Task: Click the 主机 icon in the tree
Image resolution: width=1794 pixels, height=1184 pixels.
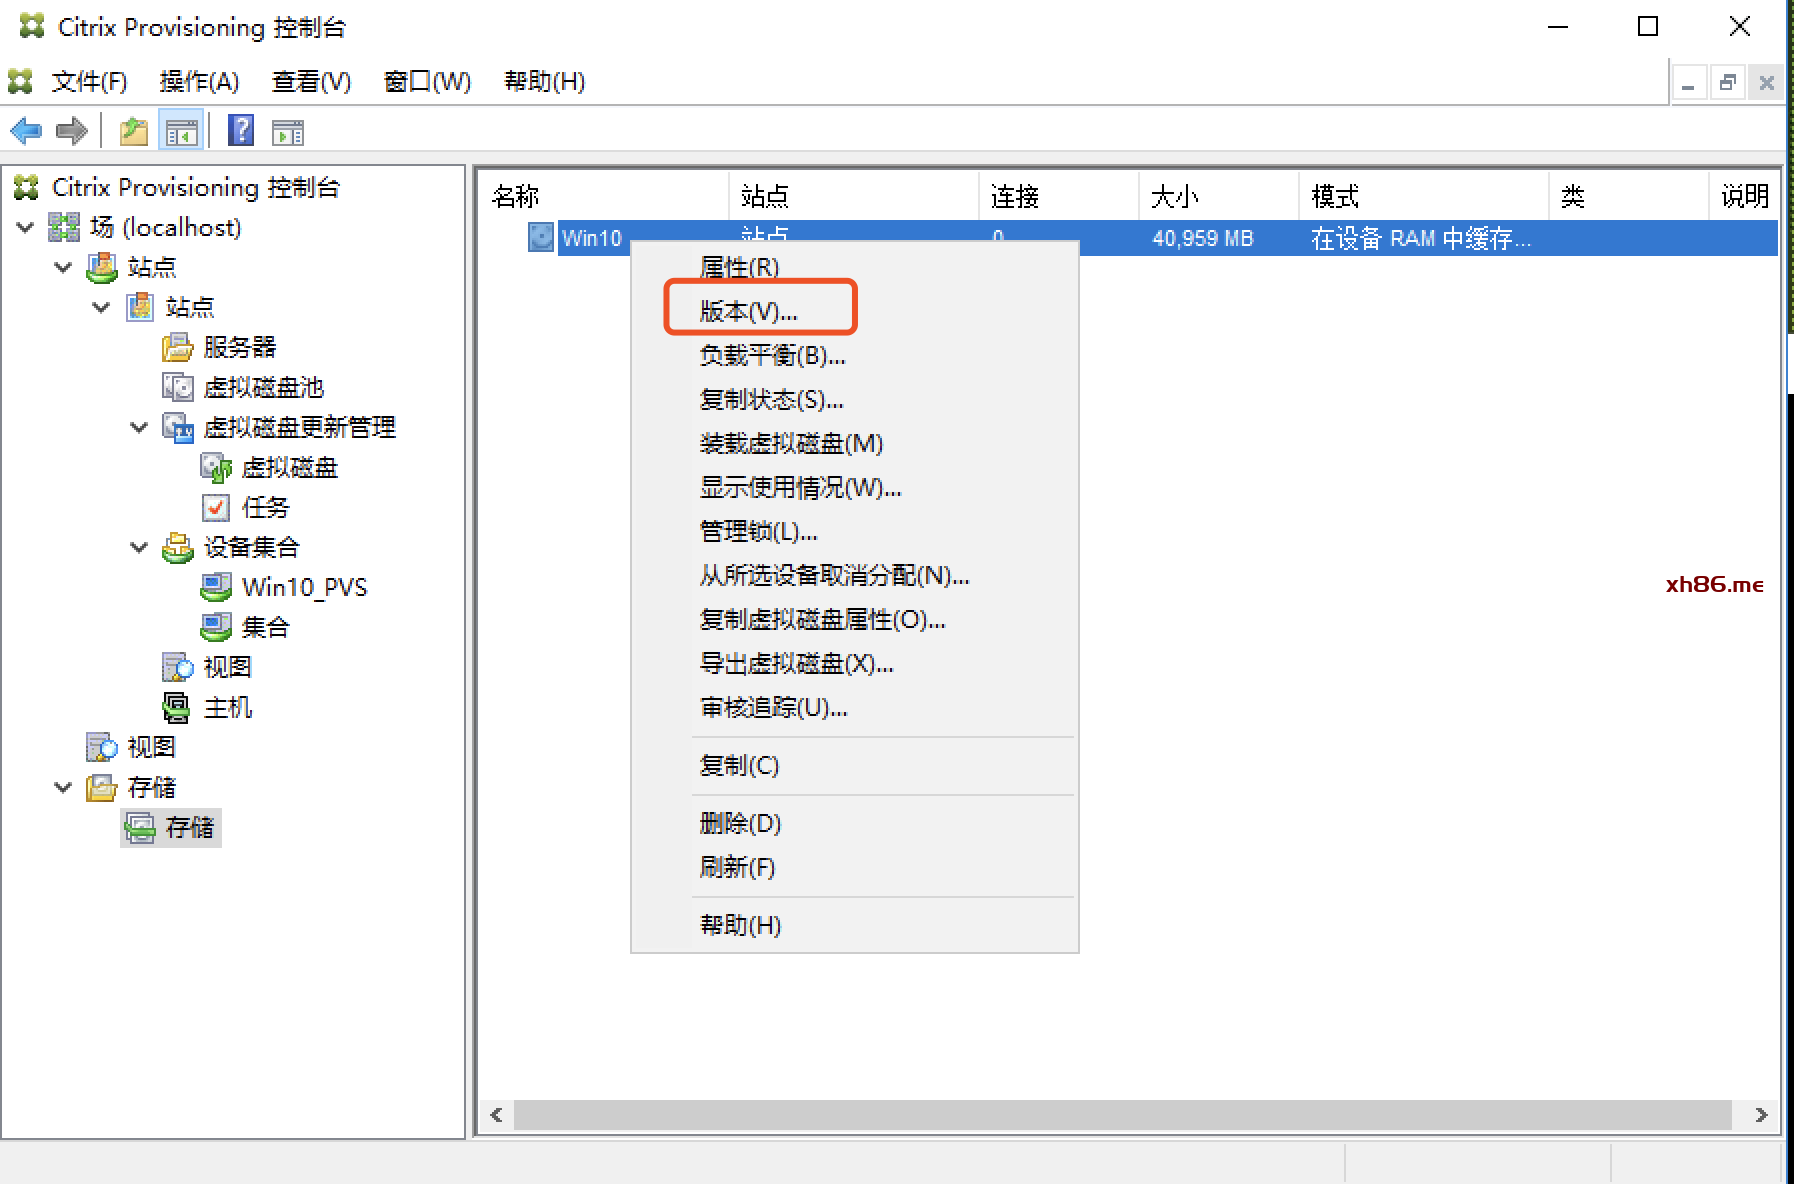Action: coord(177,707)
